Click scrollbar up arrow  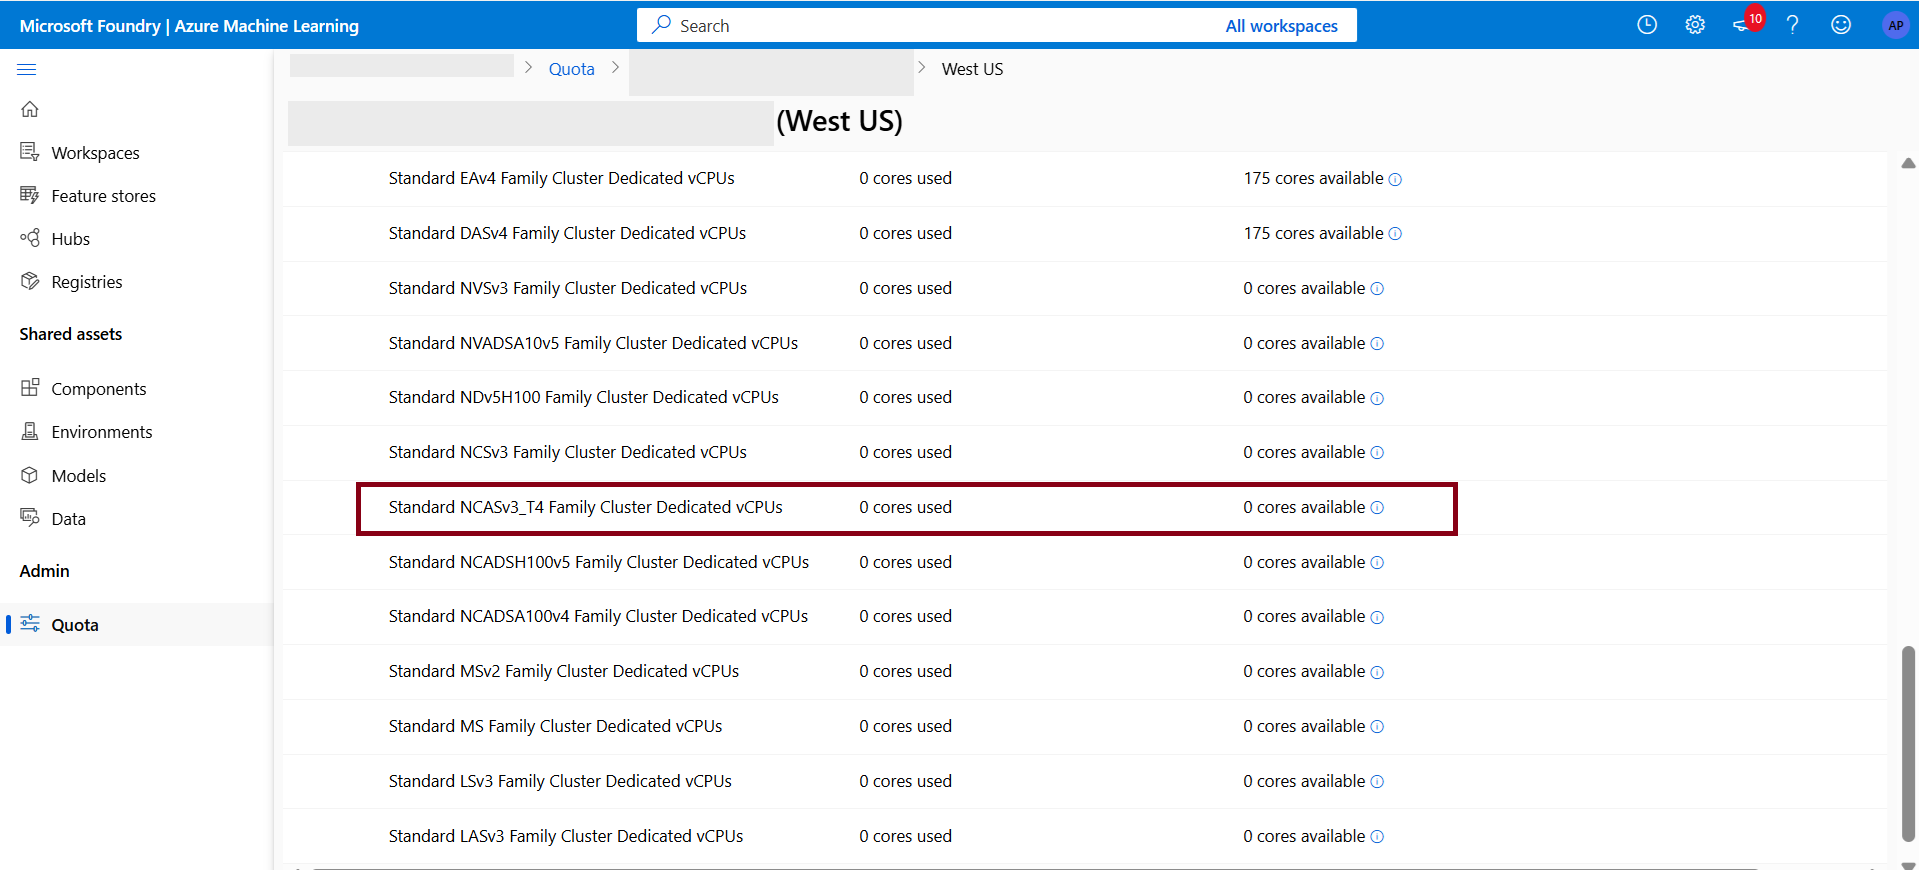click(x=1908, y=163)
